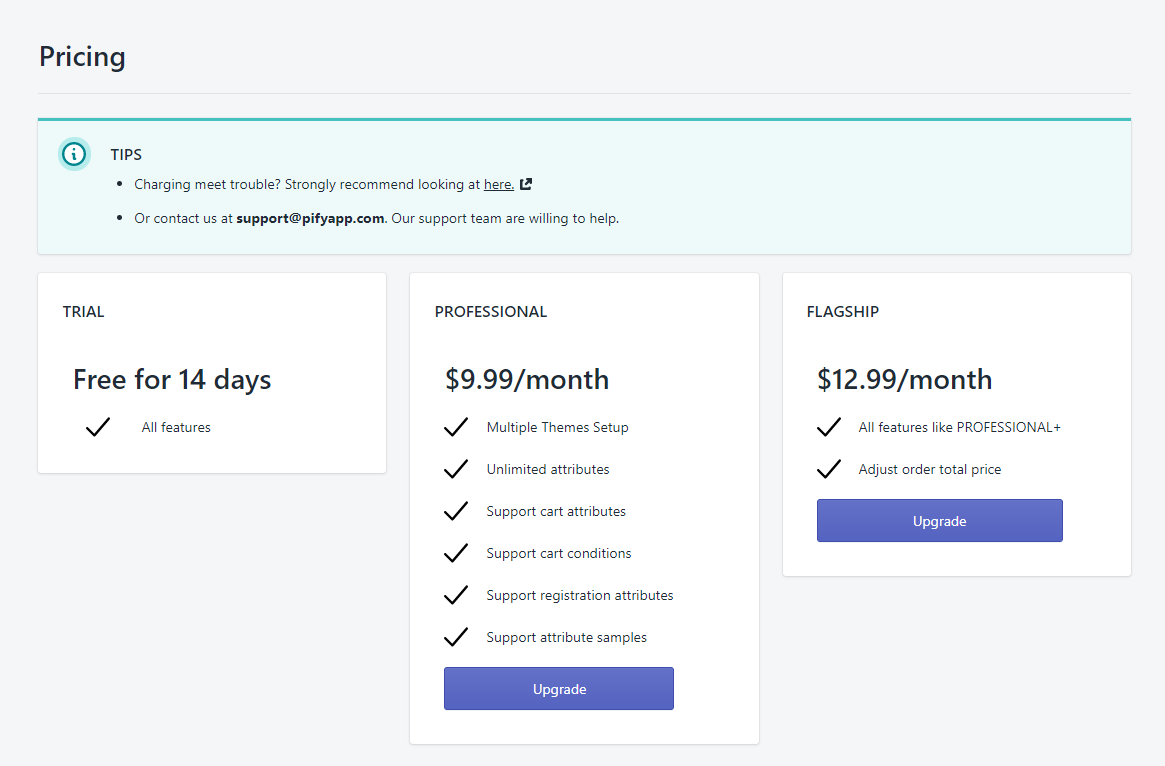Click the $9.99/month price text
This screenshot has width=1165, height=766.
527,380
